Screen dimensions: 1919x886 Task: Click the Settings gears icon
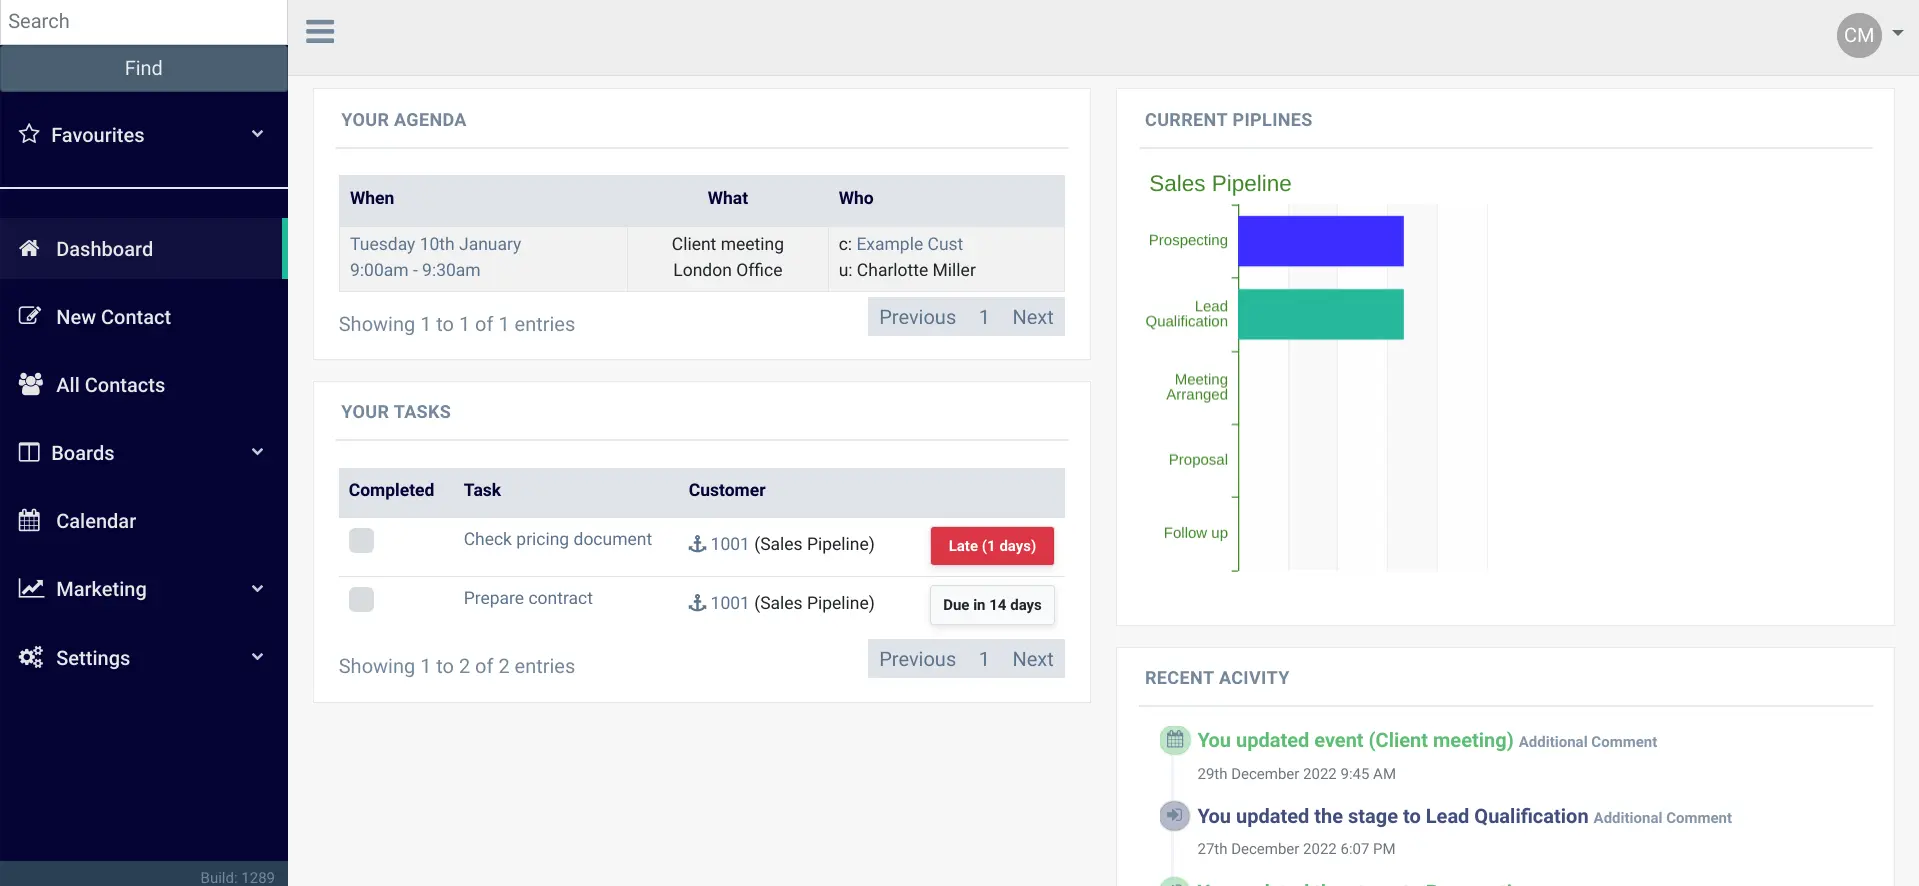pos(29,657)
